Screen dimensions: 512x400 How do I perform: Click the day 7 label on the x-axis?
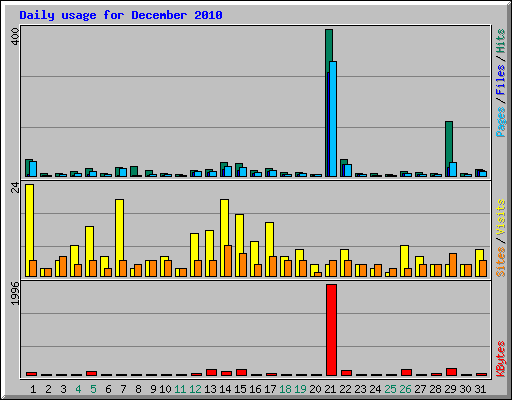coord(123,389)
